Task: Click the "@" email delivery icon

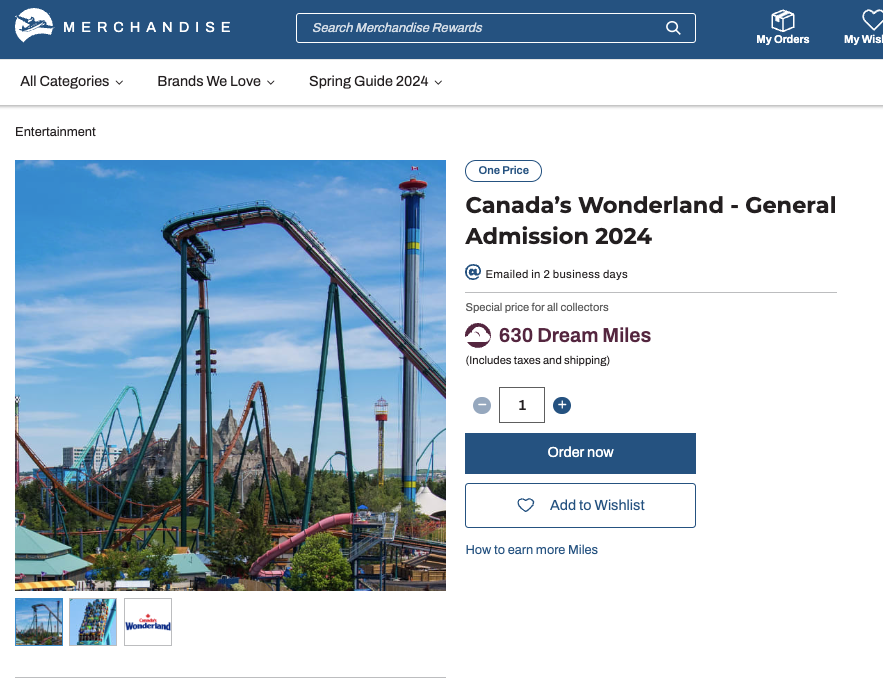Action: pyautogui.click(x=471, y=273)
